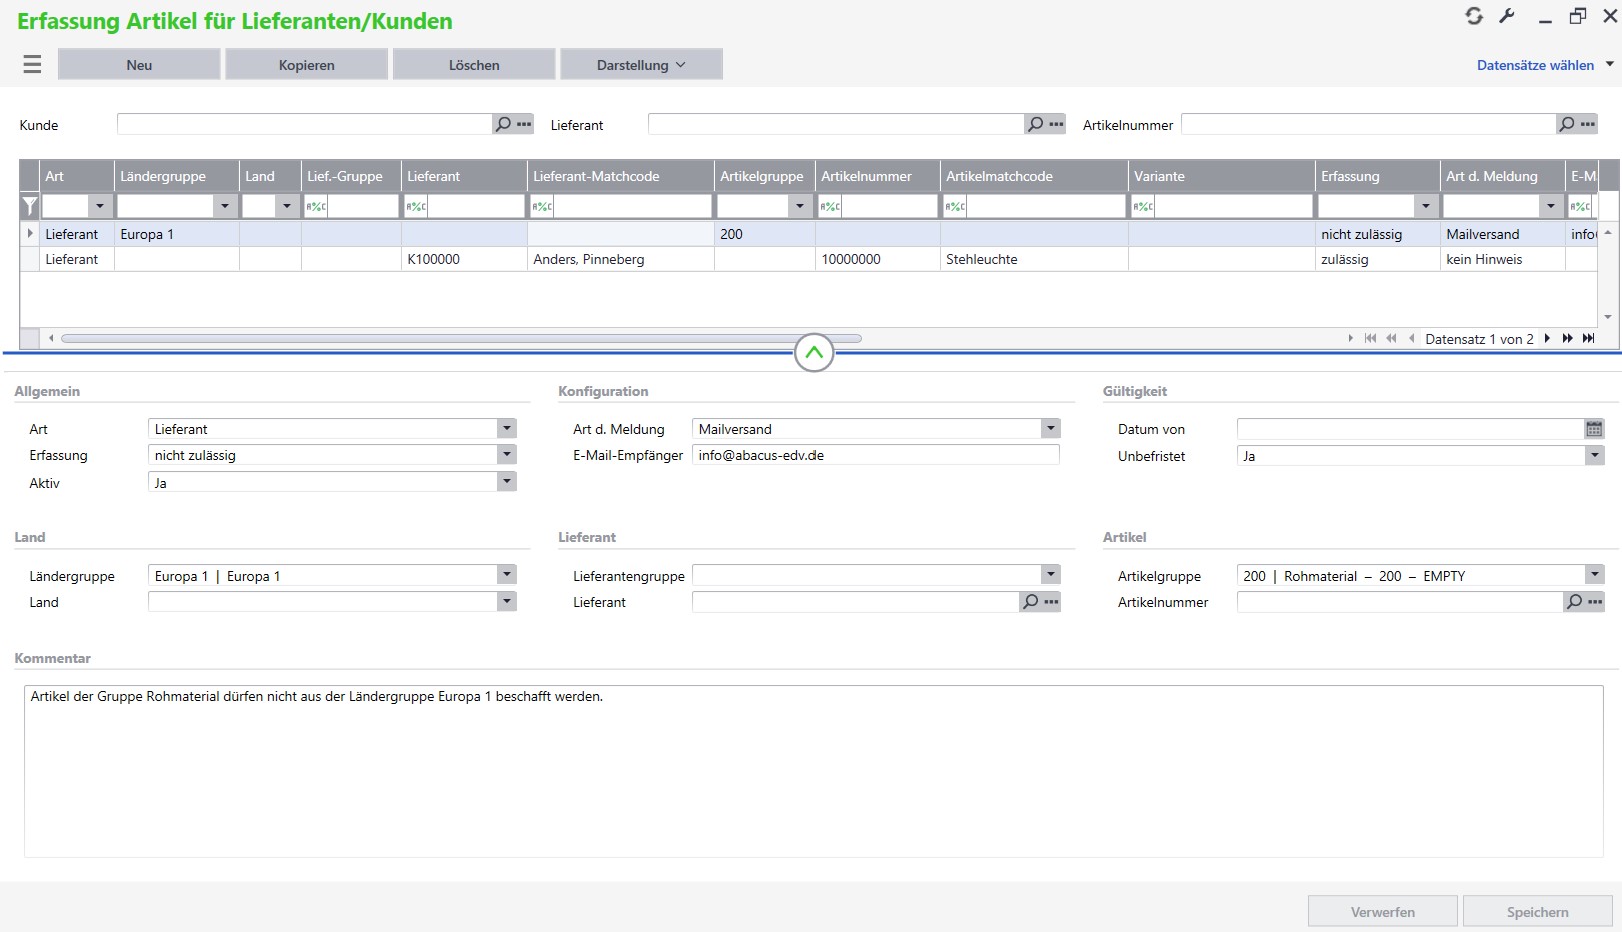This screenshot has height=932, width=1622.
Task: Click the E-Mail-Empfänger input field
Action: (x=875, y=455)
